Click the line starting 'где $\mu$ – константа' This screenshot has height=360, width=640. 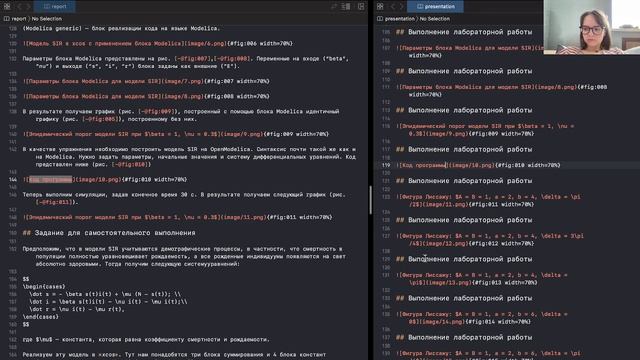tap(146, 340)
